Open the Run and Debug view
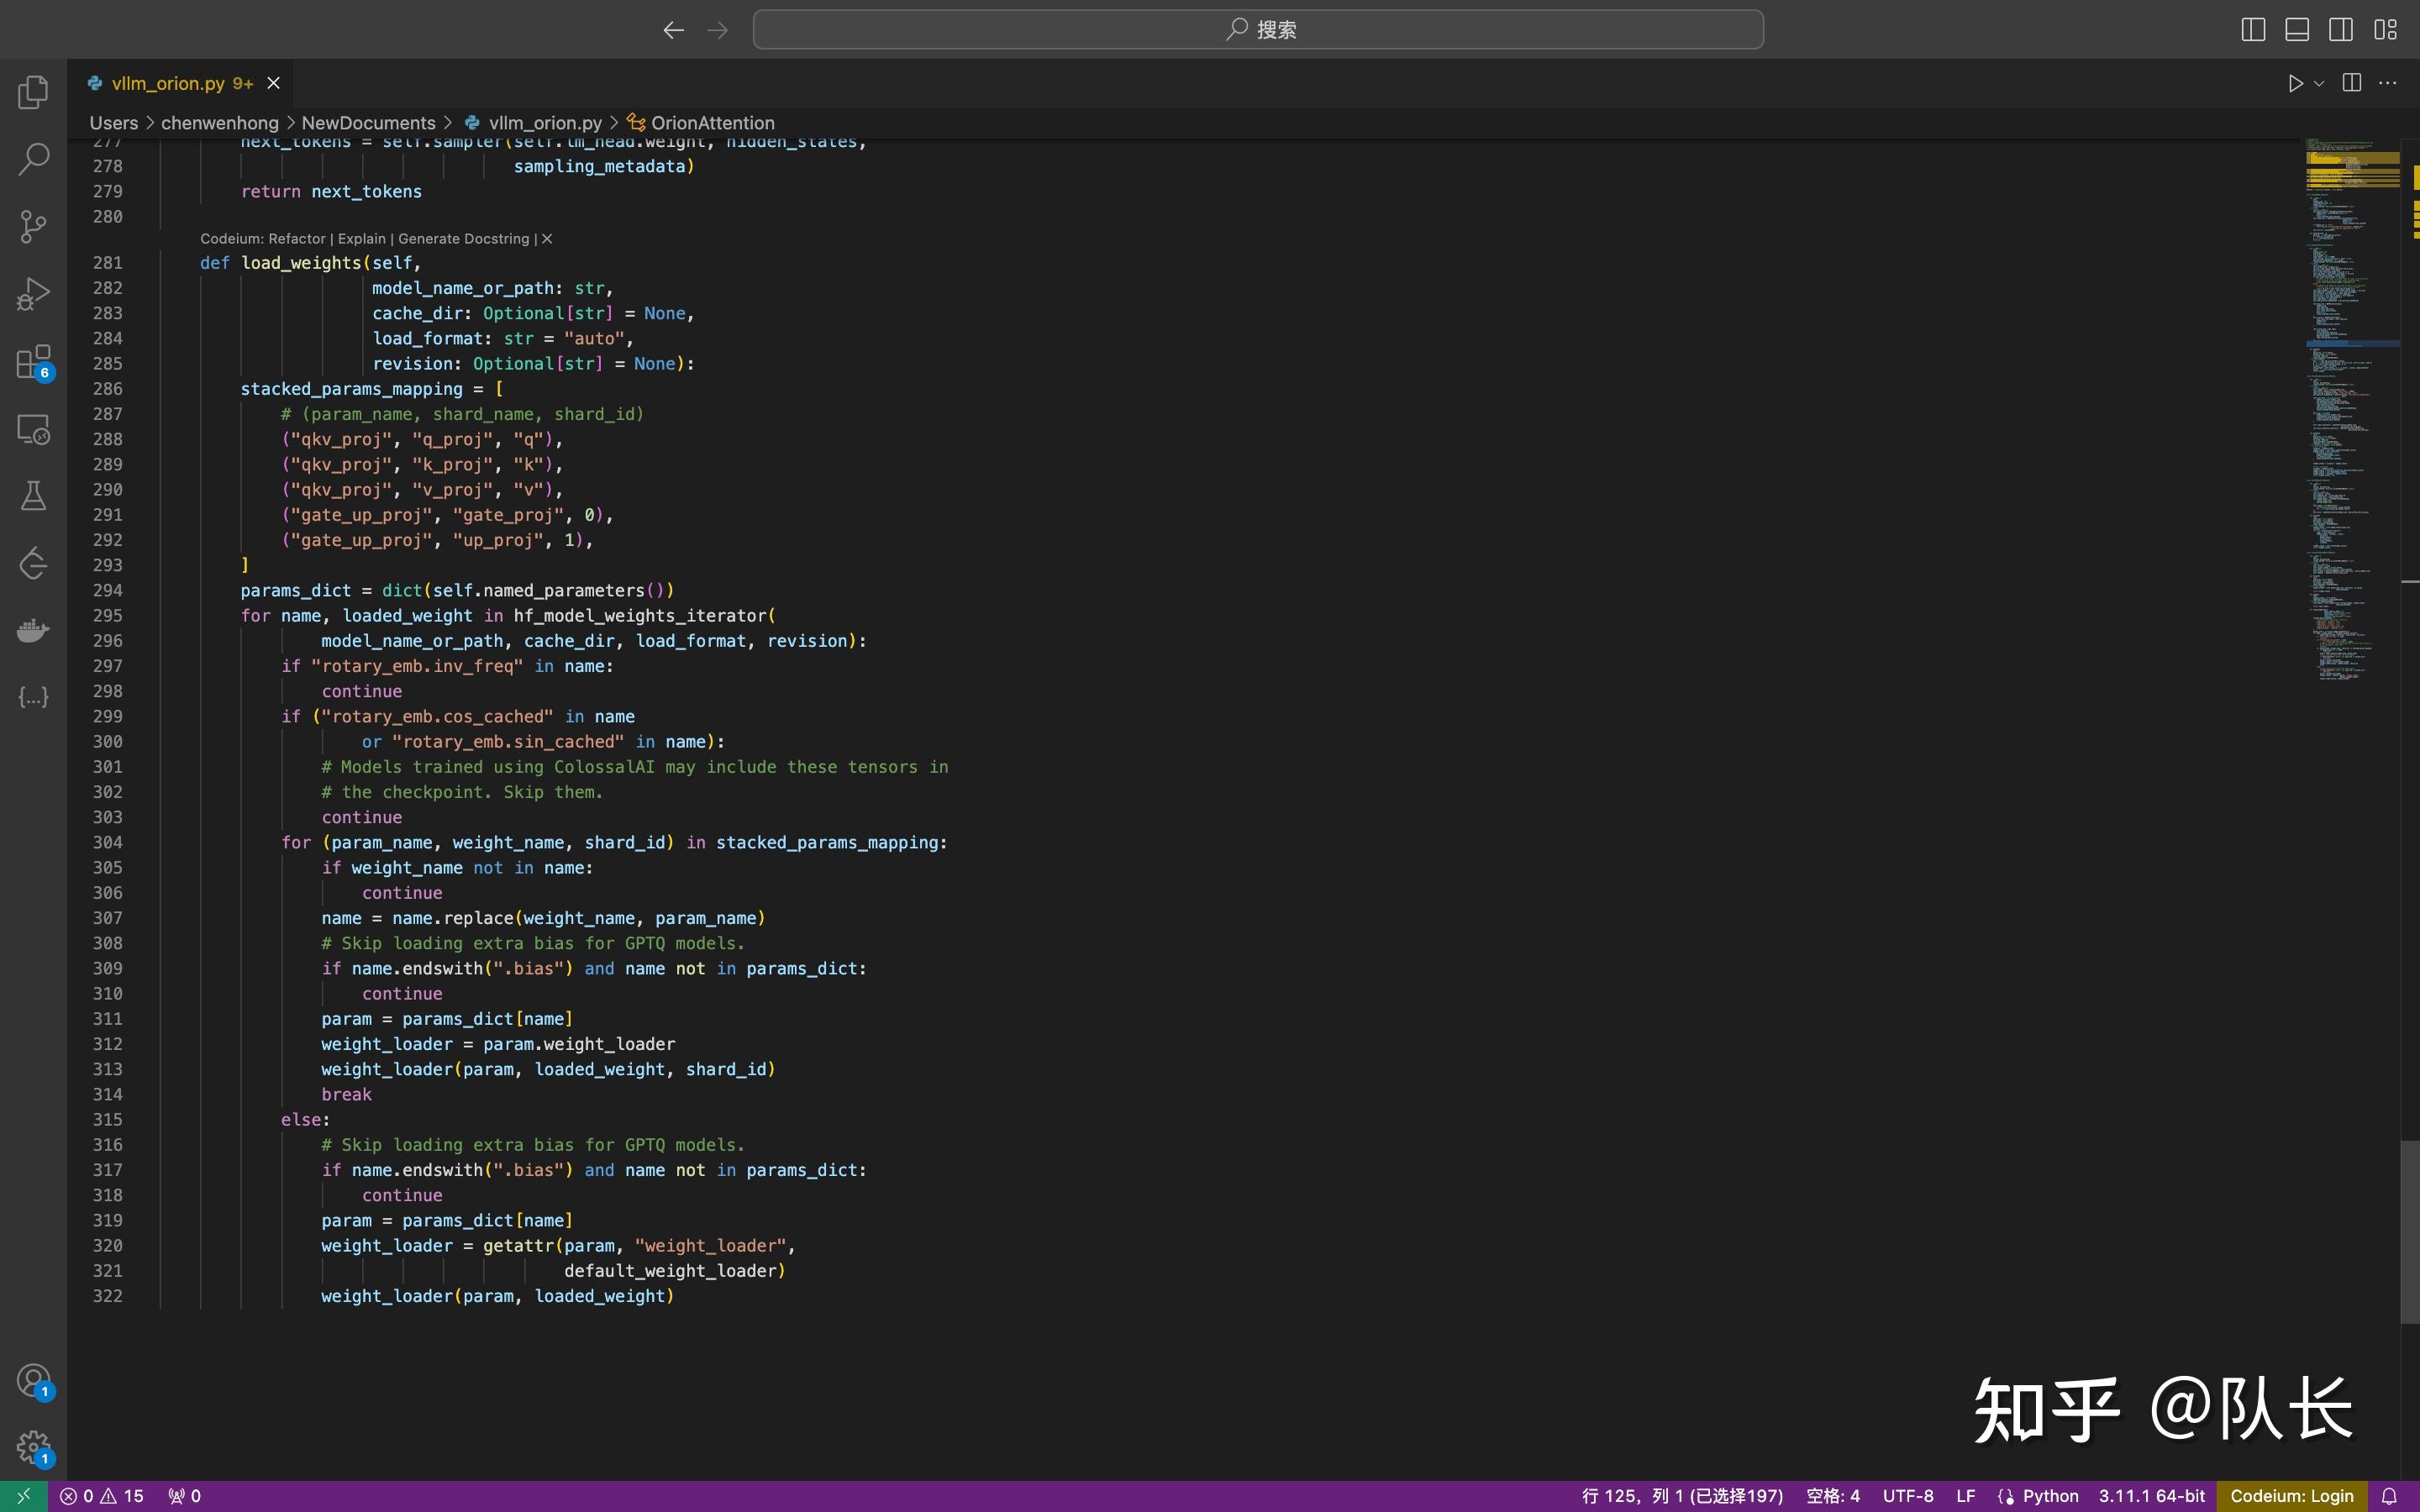The image size is (2420, 1512). pos(33,294)
